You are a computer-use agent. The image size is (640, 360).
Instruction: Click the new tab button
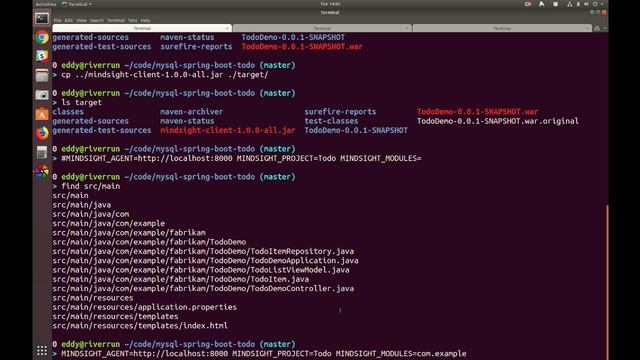597,28
